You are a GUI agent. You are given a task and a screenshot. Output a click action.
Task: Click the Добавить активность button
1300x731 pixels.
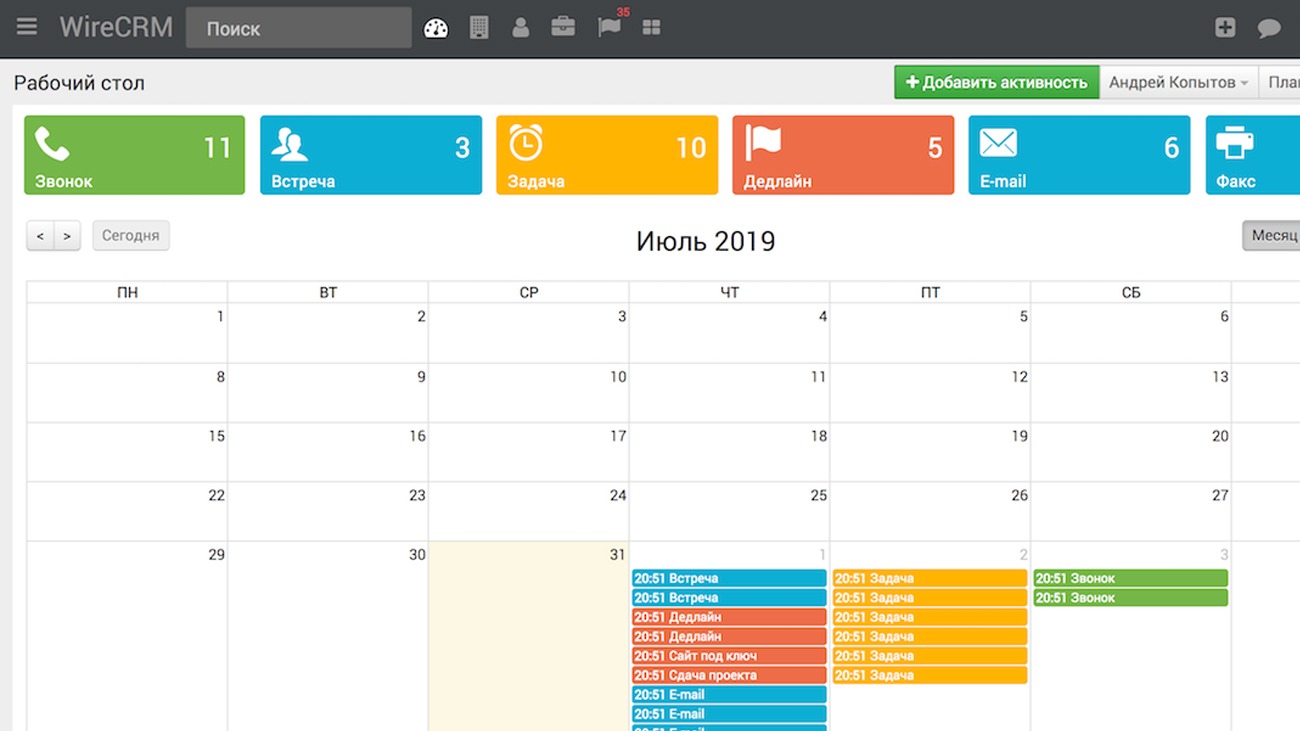coord(996,83)
